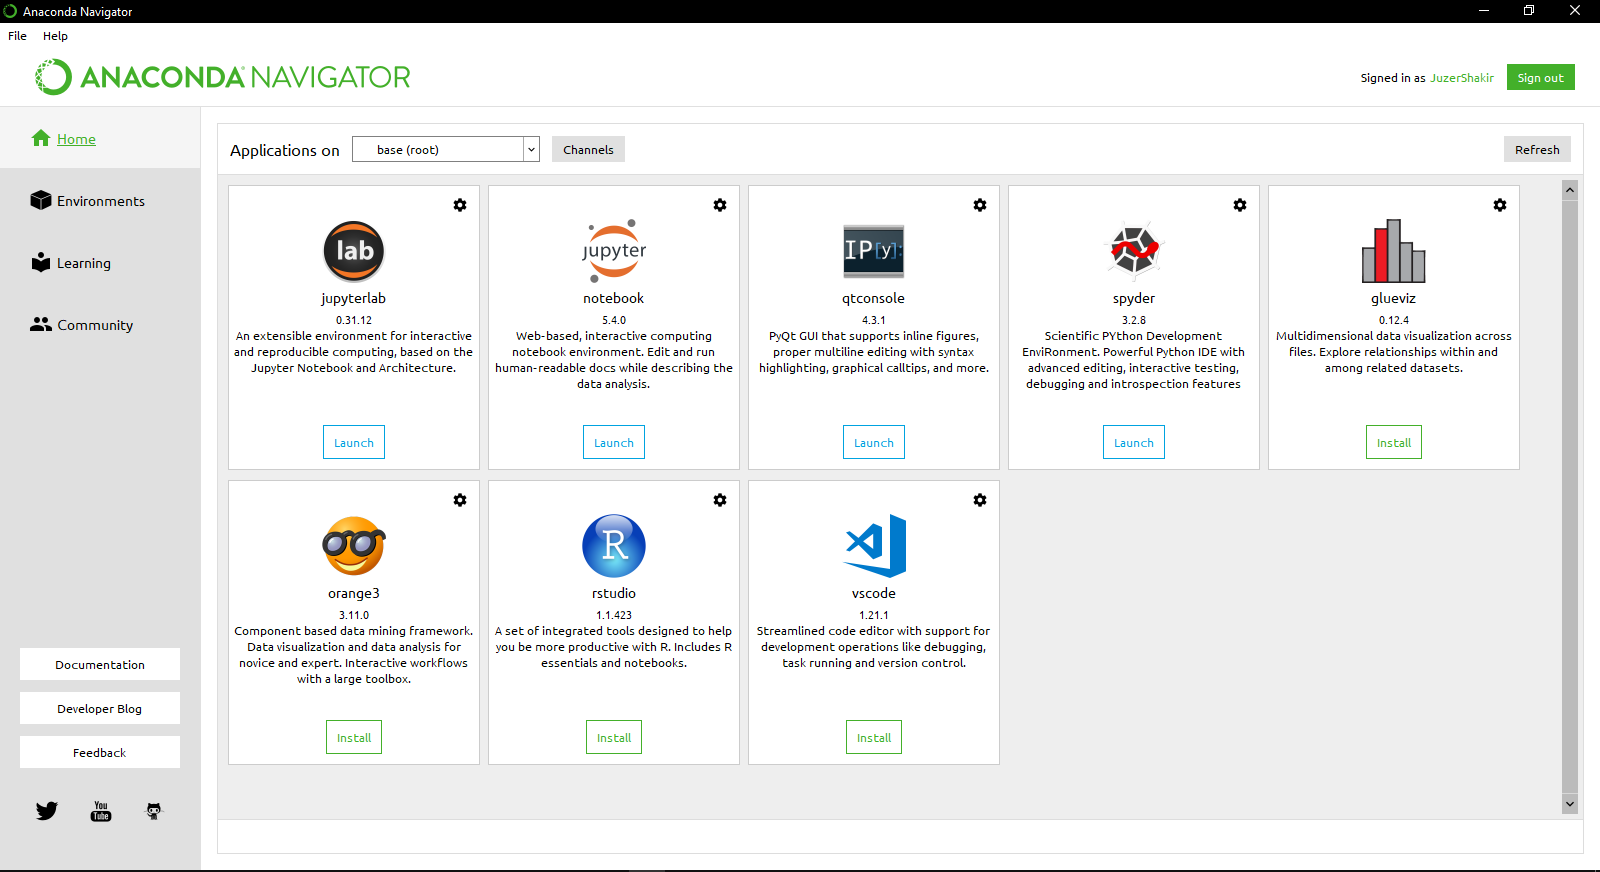Click the vscode version 1.21.1 text
This screenshot has width=1600, height=872.
click(874, 616)
